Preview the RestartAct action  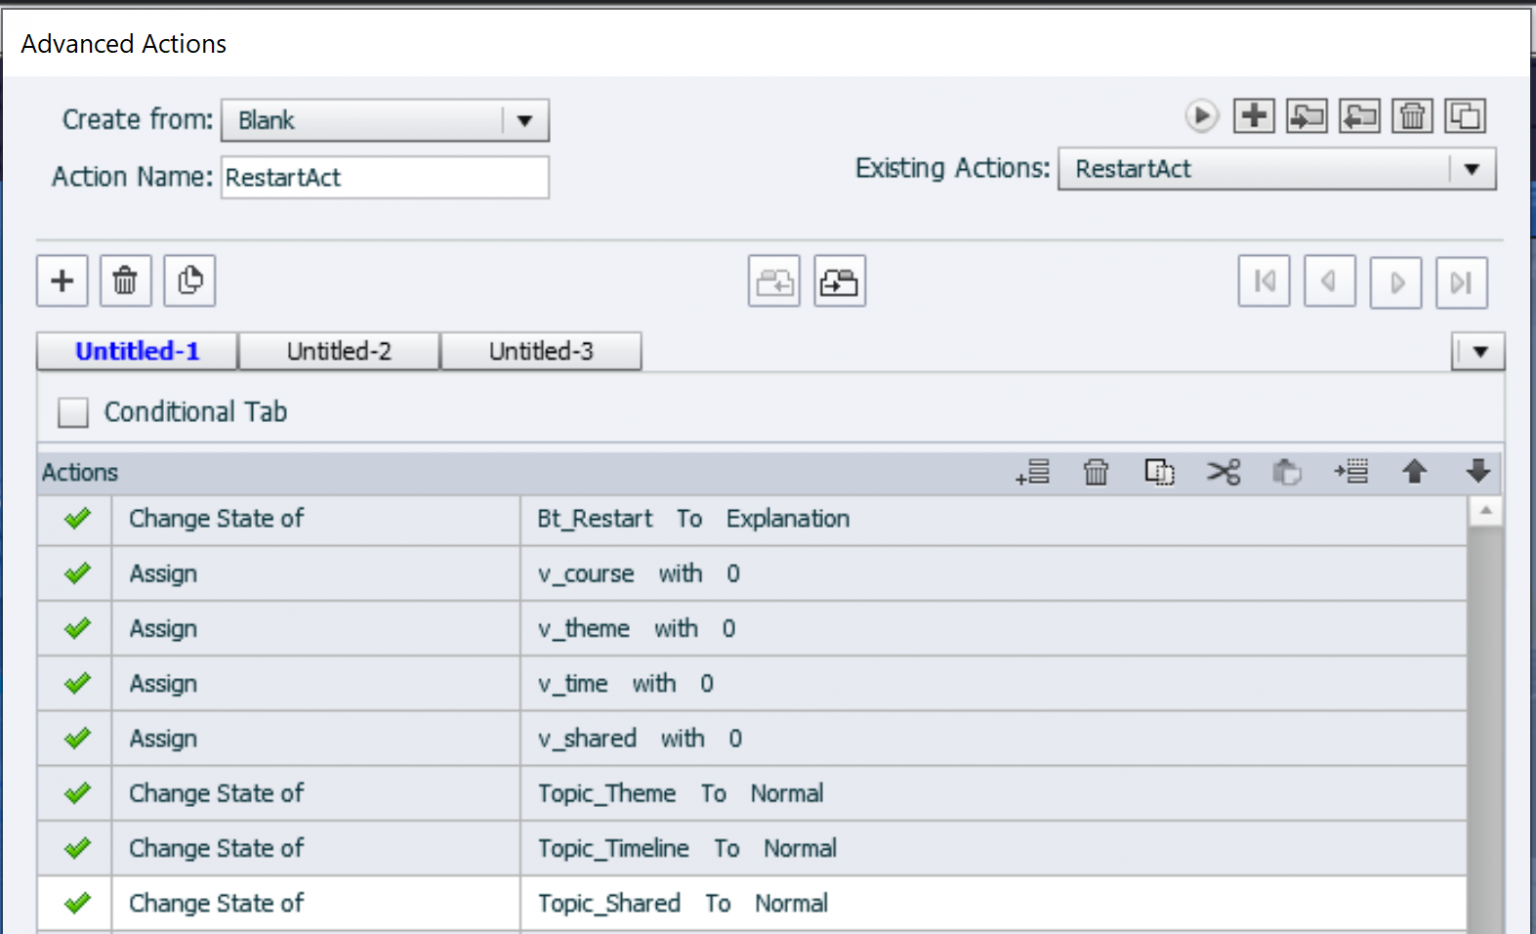pos(1202,116)
